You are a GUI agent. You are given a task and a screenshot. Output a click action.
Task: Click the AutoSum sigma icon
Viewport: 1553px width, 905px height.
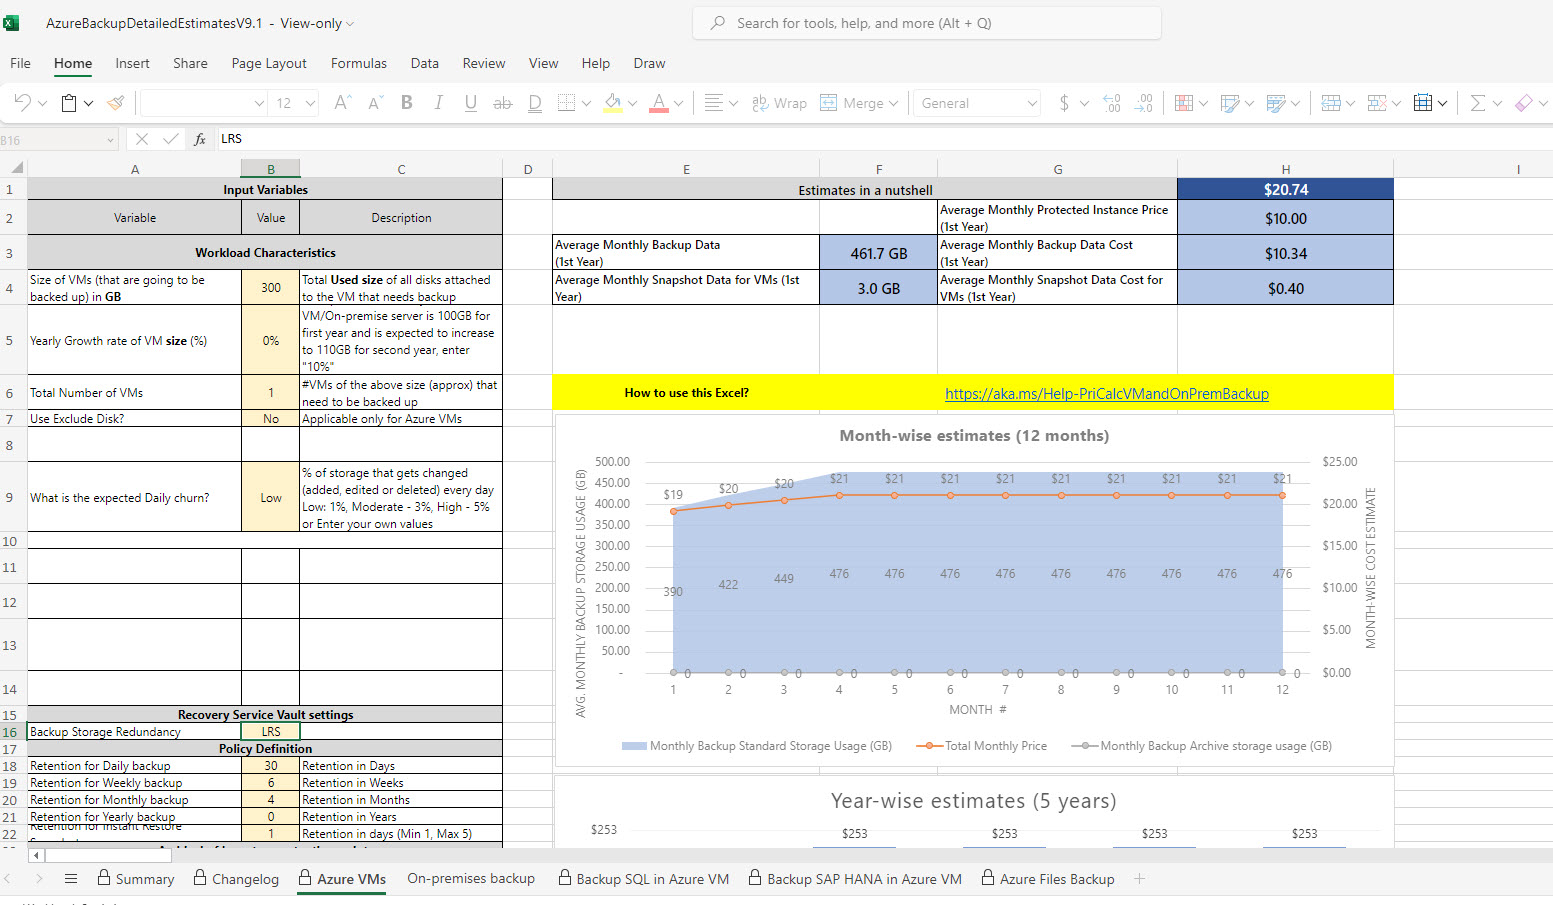(1477, 103)
